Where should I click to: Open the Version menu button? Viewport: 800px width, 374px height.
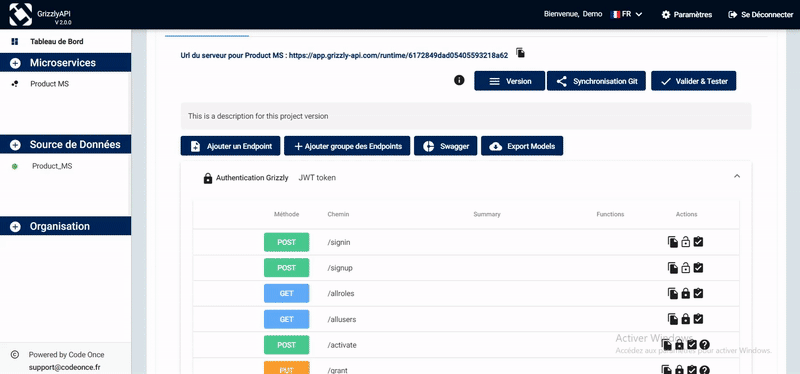coord(510,81)
